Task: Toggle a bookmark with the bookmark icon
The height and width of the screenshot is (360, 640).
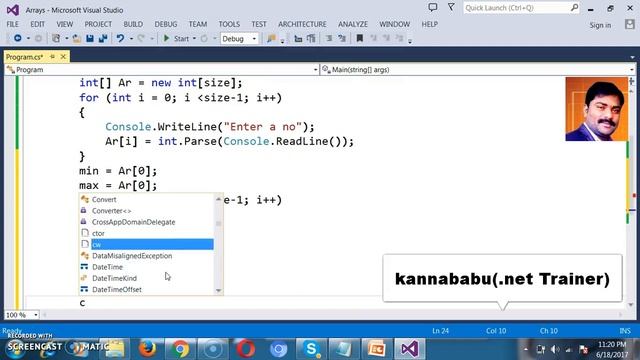Action: [360, 38]
